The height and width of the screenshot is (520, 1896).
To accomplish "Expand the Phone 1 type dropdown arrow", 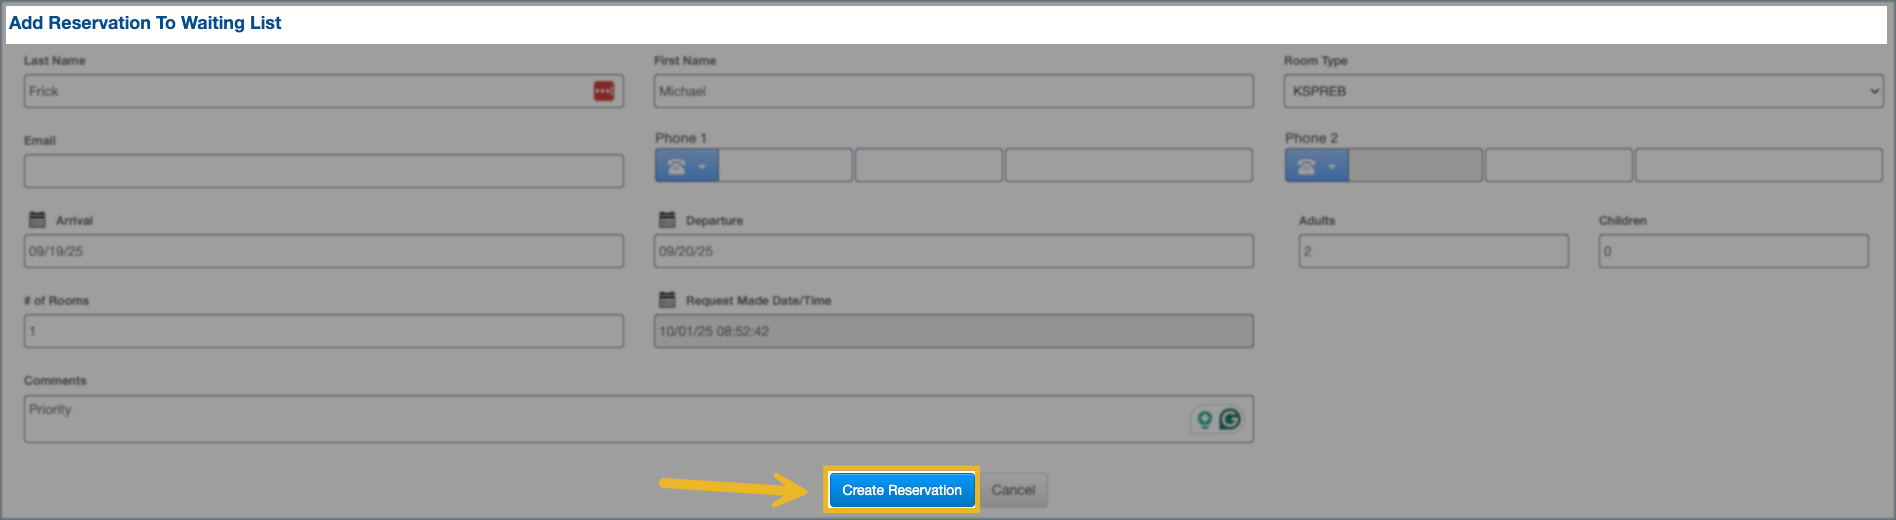I will [x=702, y=166].
